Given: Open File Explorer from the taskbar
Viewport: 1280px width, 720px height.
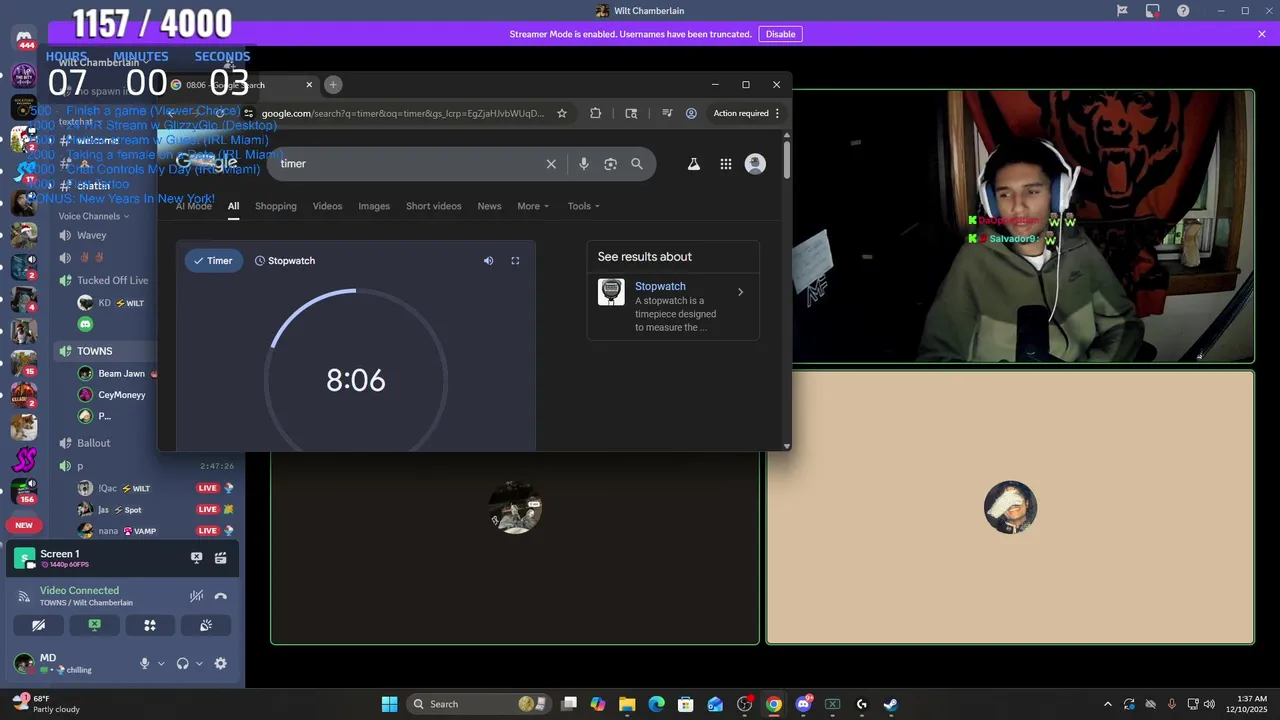Looking at the screenshot, I should [627, 704].
